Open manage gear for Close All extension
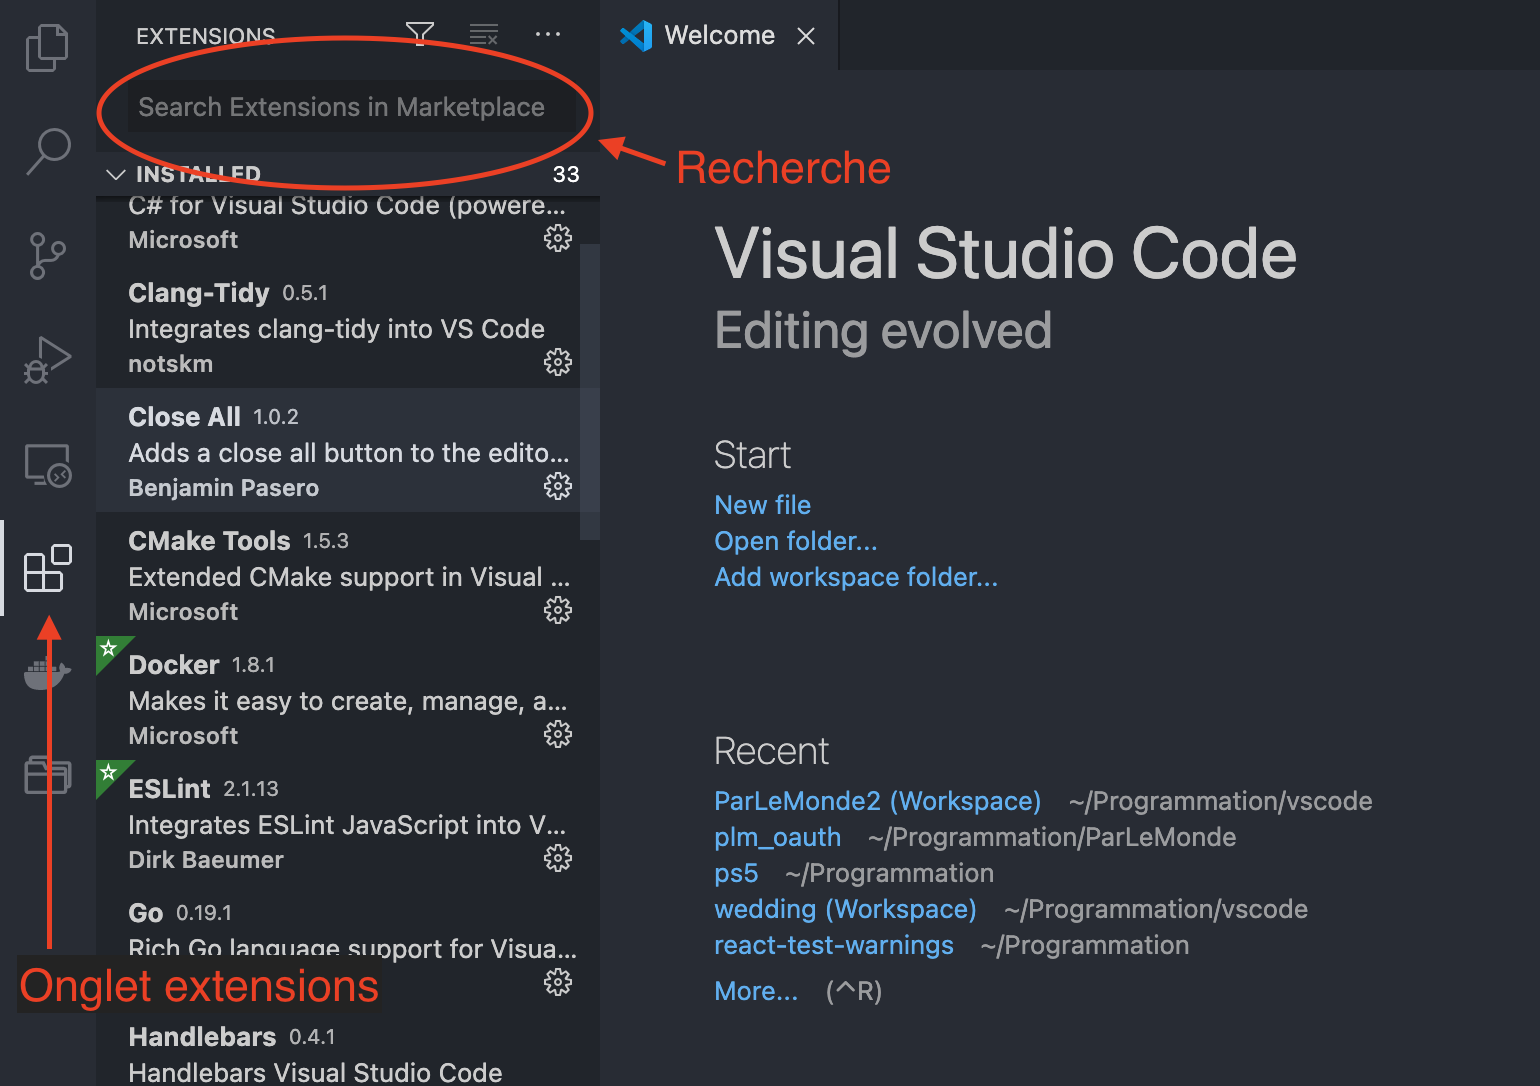Screen dimensions: 1540x1086 pyautogui.click(x=558, y=486)
